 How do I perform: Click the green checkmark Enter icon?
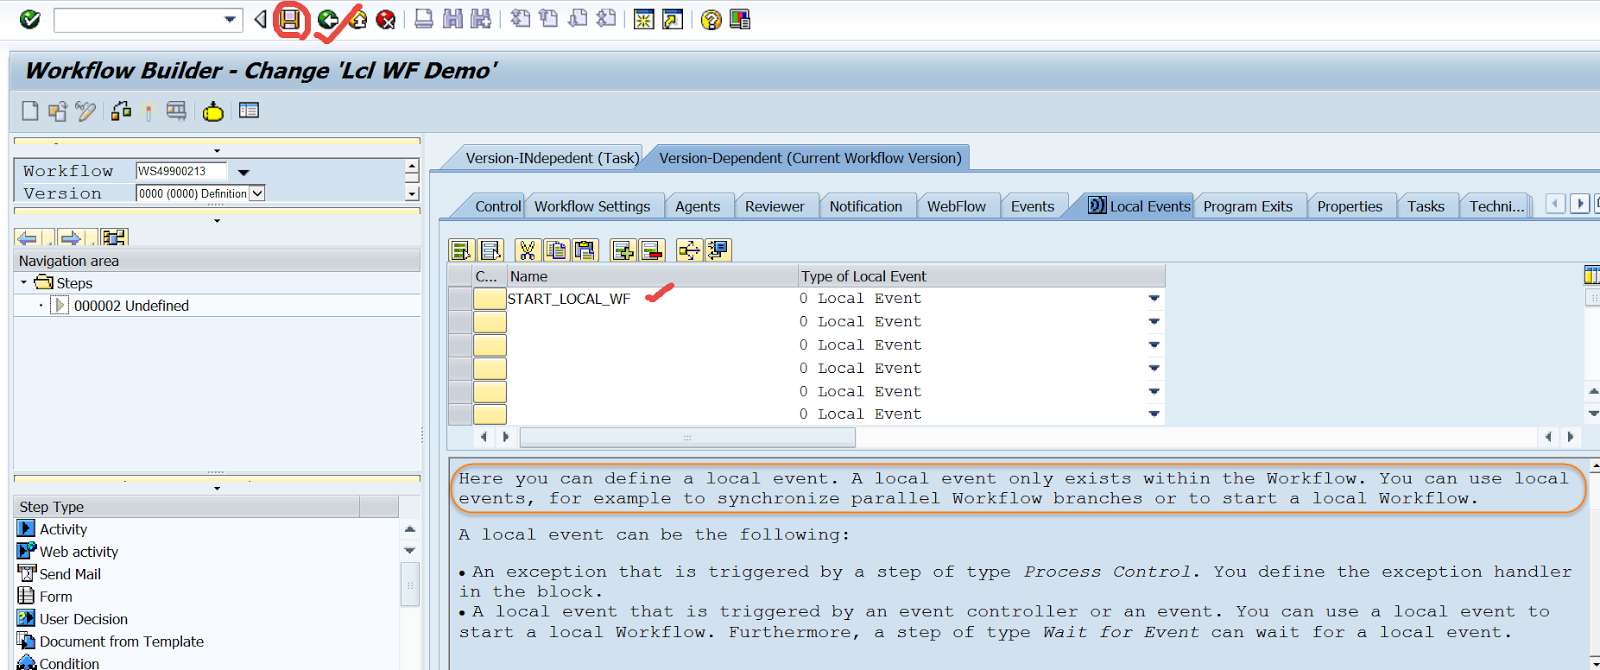pos(30,19)
